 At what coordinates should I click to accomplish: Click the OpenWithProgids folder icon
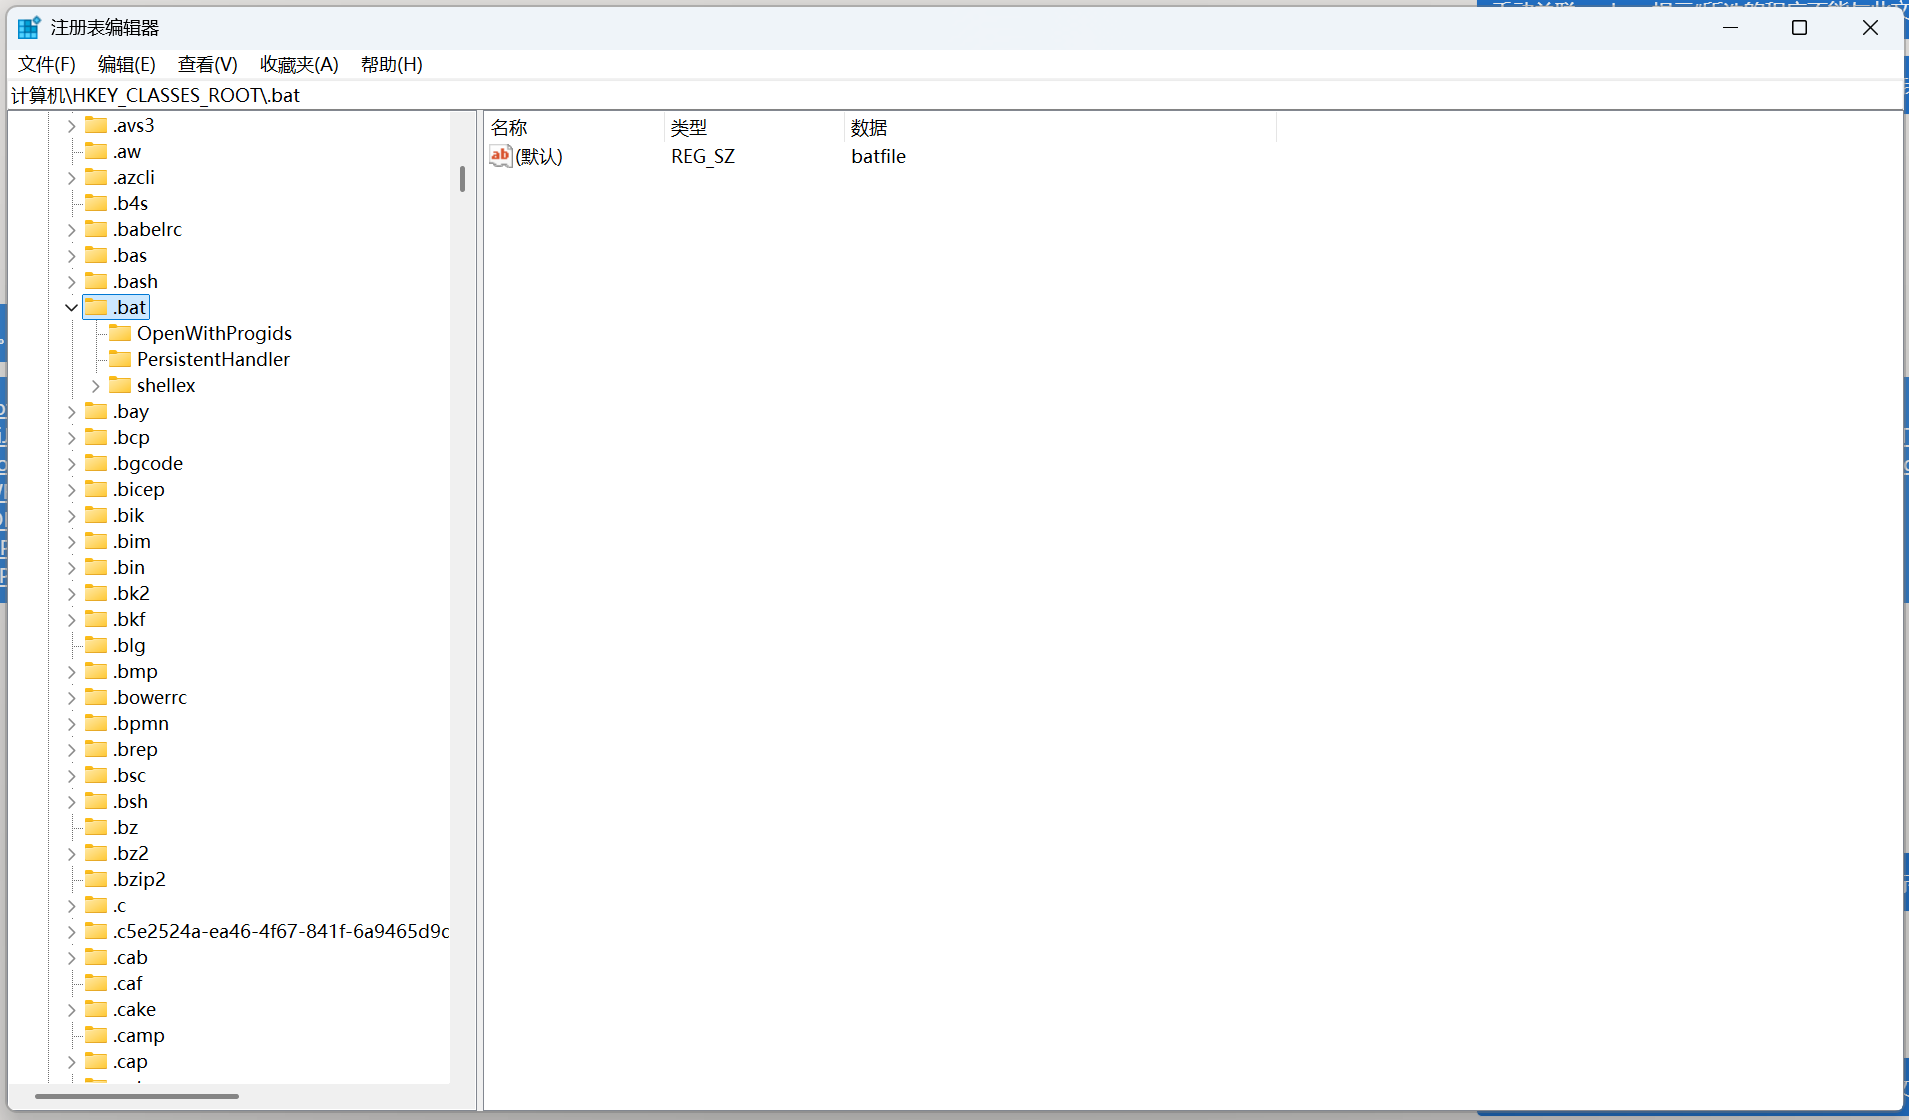[x=120, y=332]
